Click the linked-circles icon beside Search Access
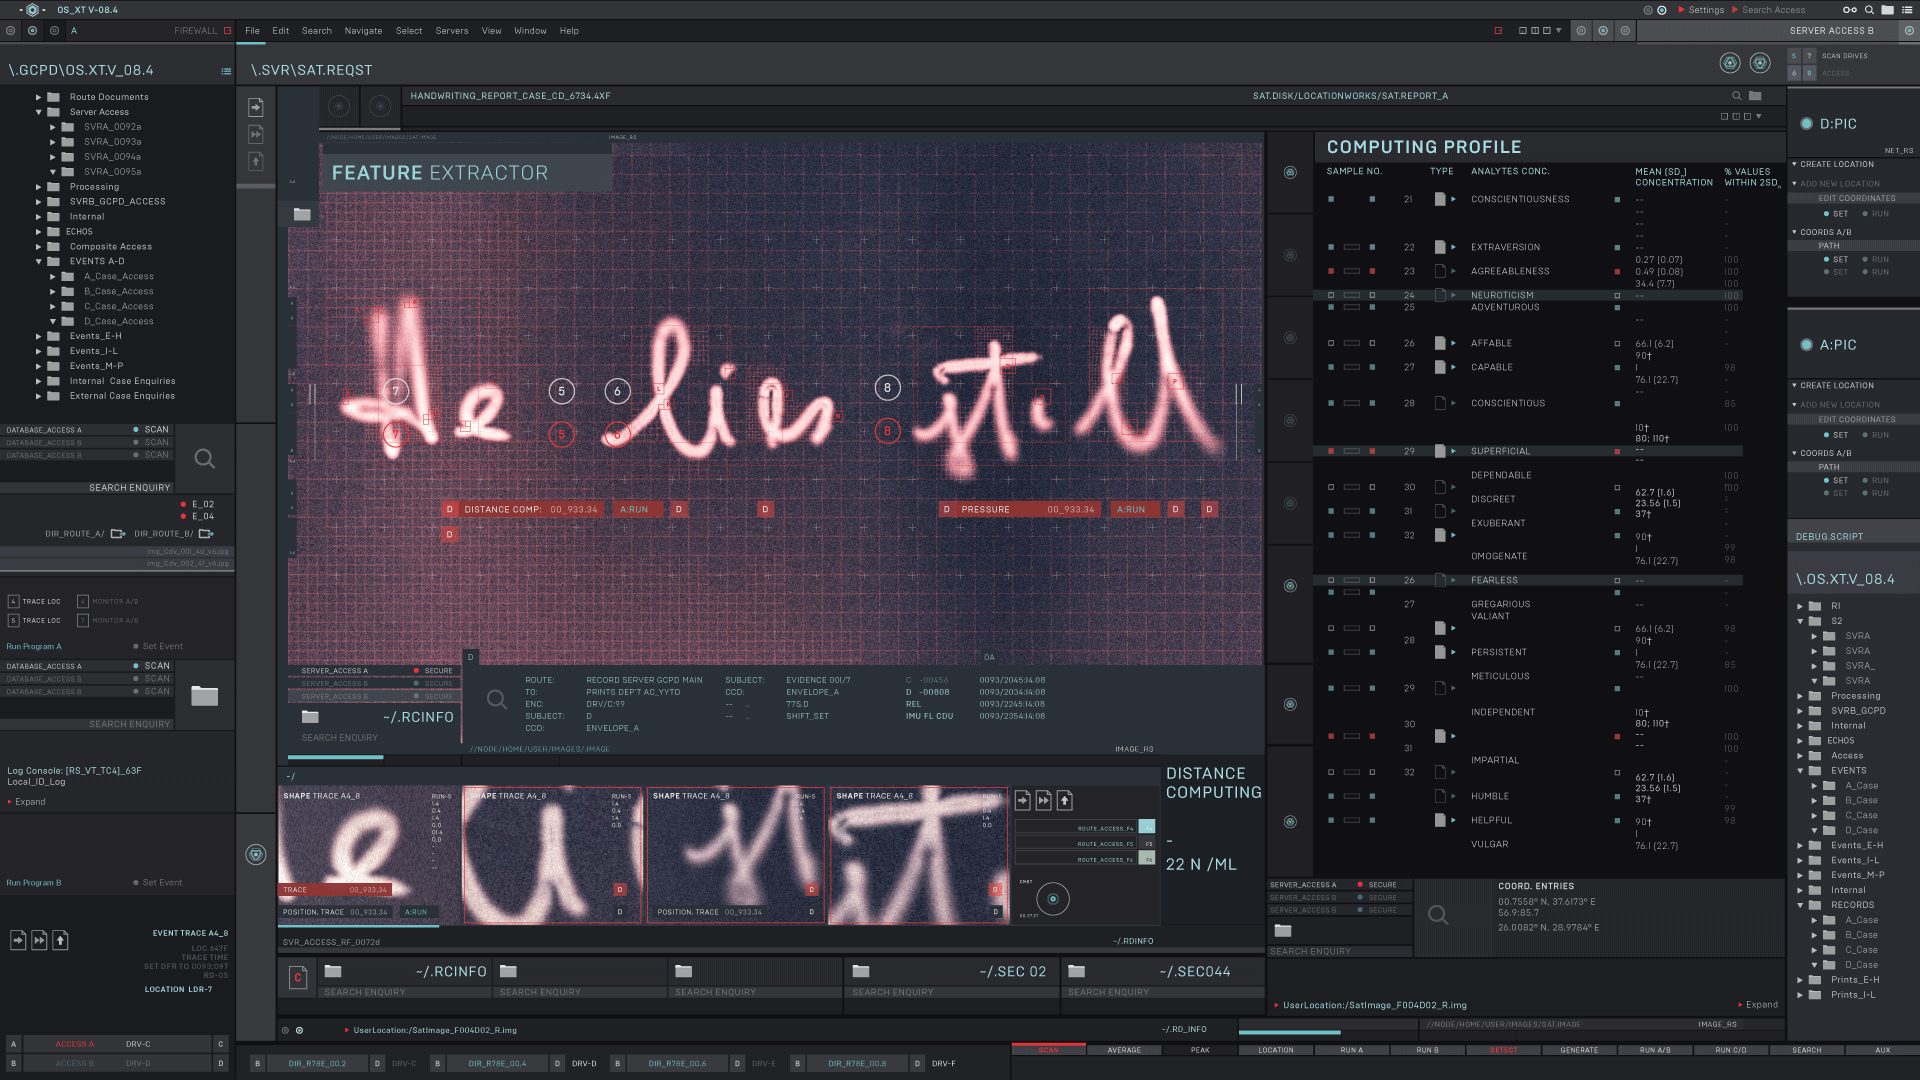The image size is (1920, 1080). tap(1850, 10)
